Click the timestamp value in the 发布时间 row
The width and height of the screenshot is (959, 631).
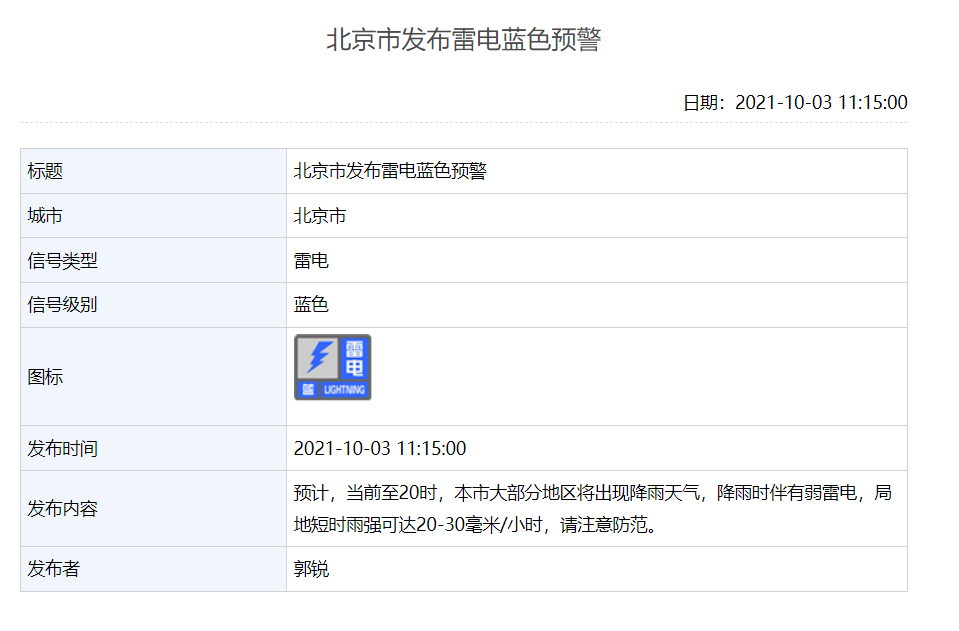pyautogui.click(x=380, y=448)
